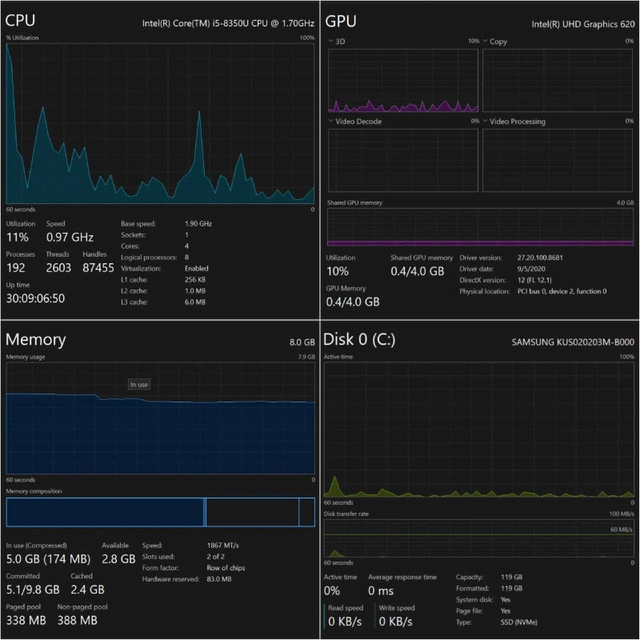Click the Disk transfer rate graph
Screen dimensions: 640x640
click(x=480, y=538)
